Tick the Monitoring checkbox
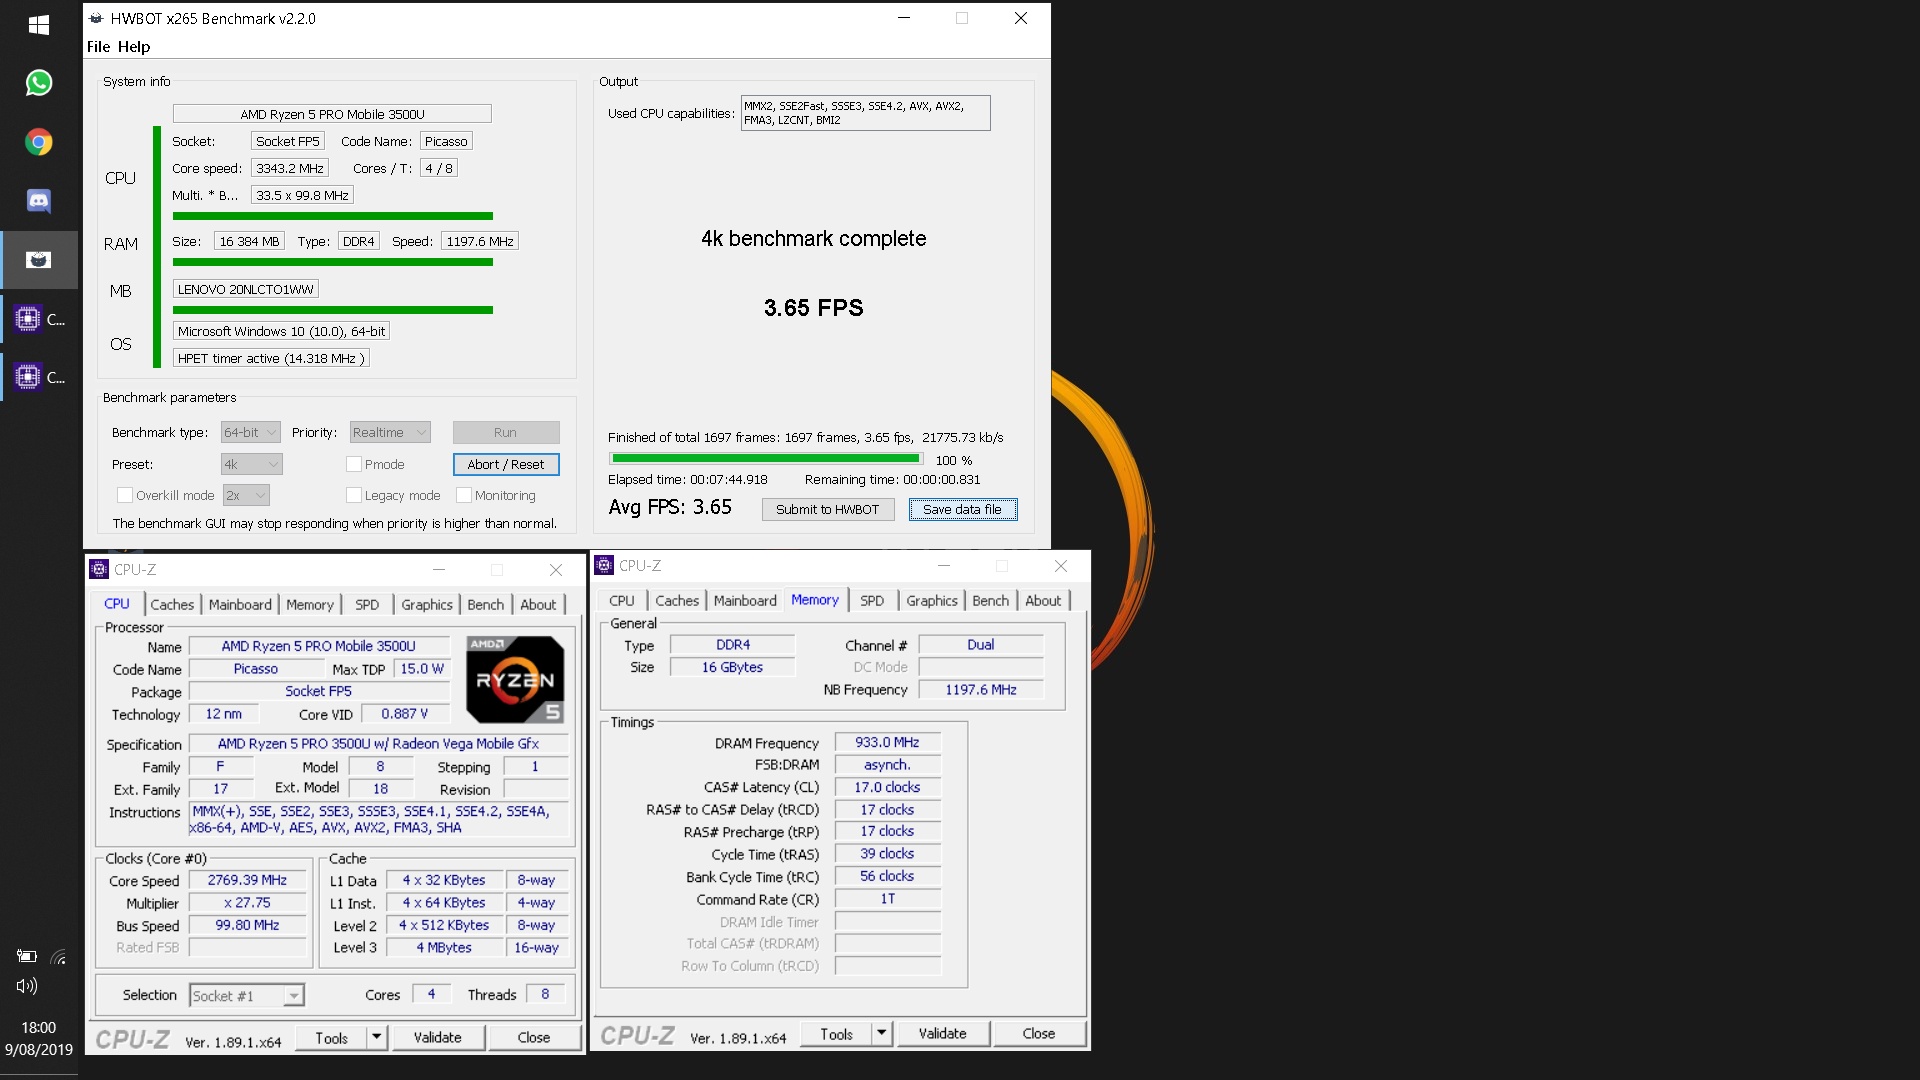 (464, 495)
